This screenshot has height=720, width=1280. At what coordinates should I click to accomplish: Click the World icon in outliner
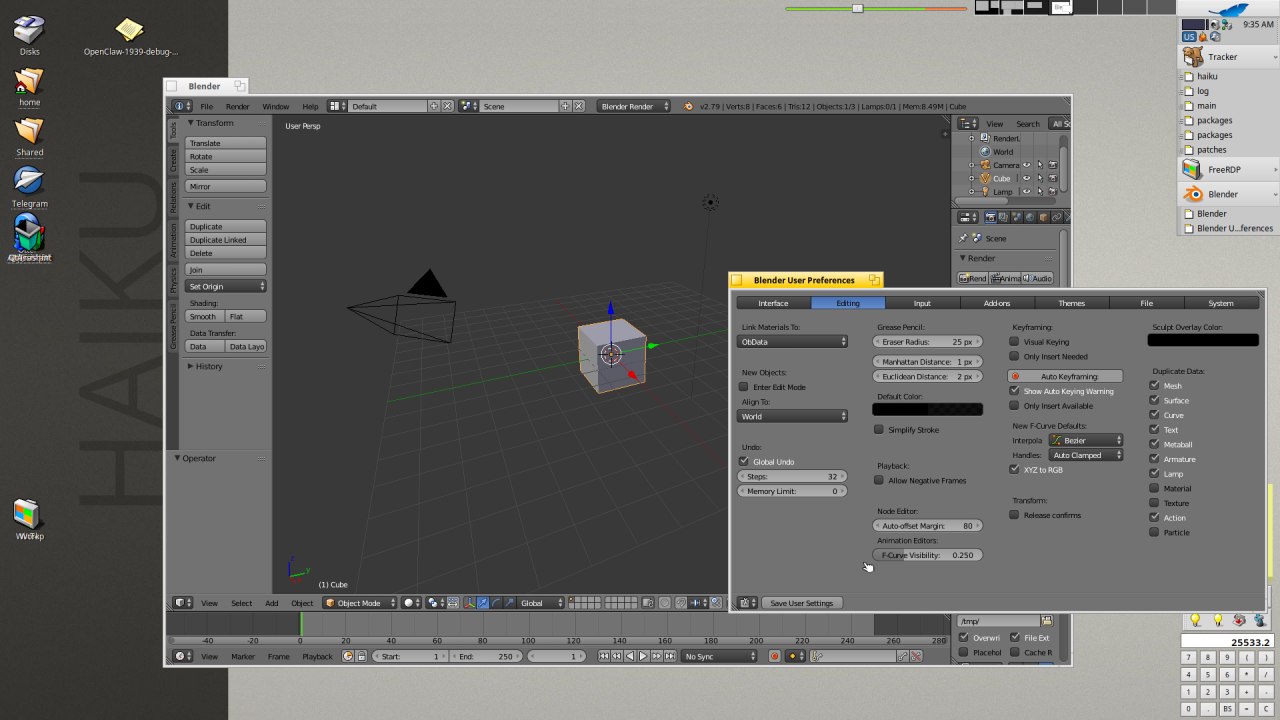coord(985,152)
